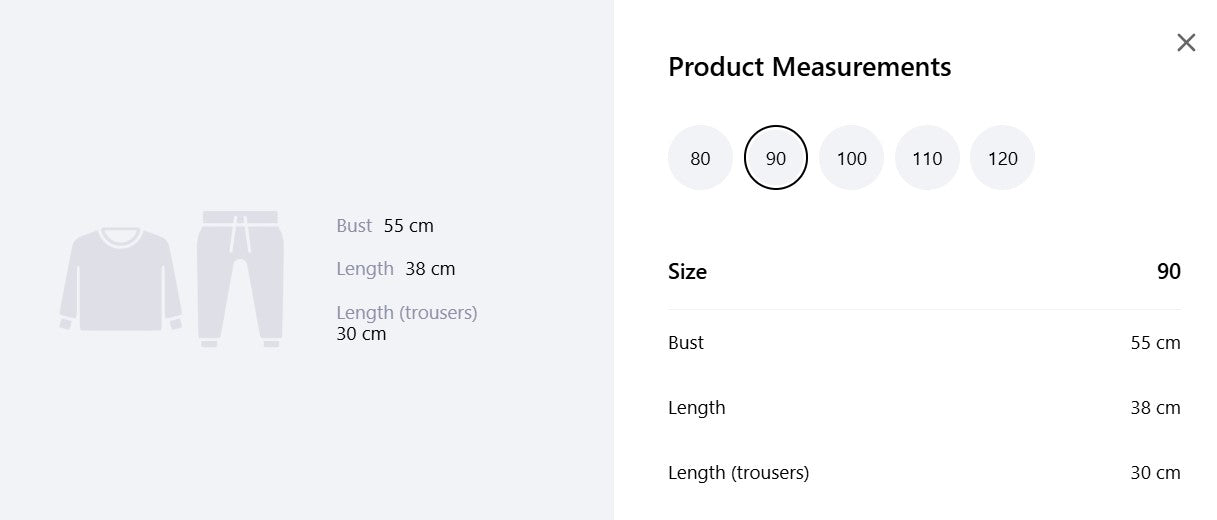Click the 55 cm table value
The height and width of the screenshot is (520, 1217).
[x=1155, y=343]
